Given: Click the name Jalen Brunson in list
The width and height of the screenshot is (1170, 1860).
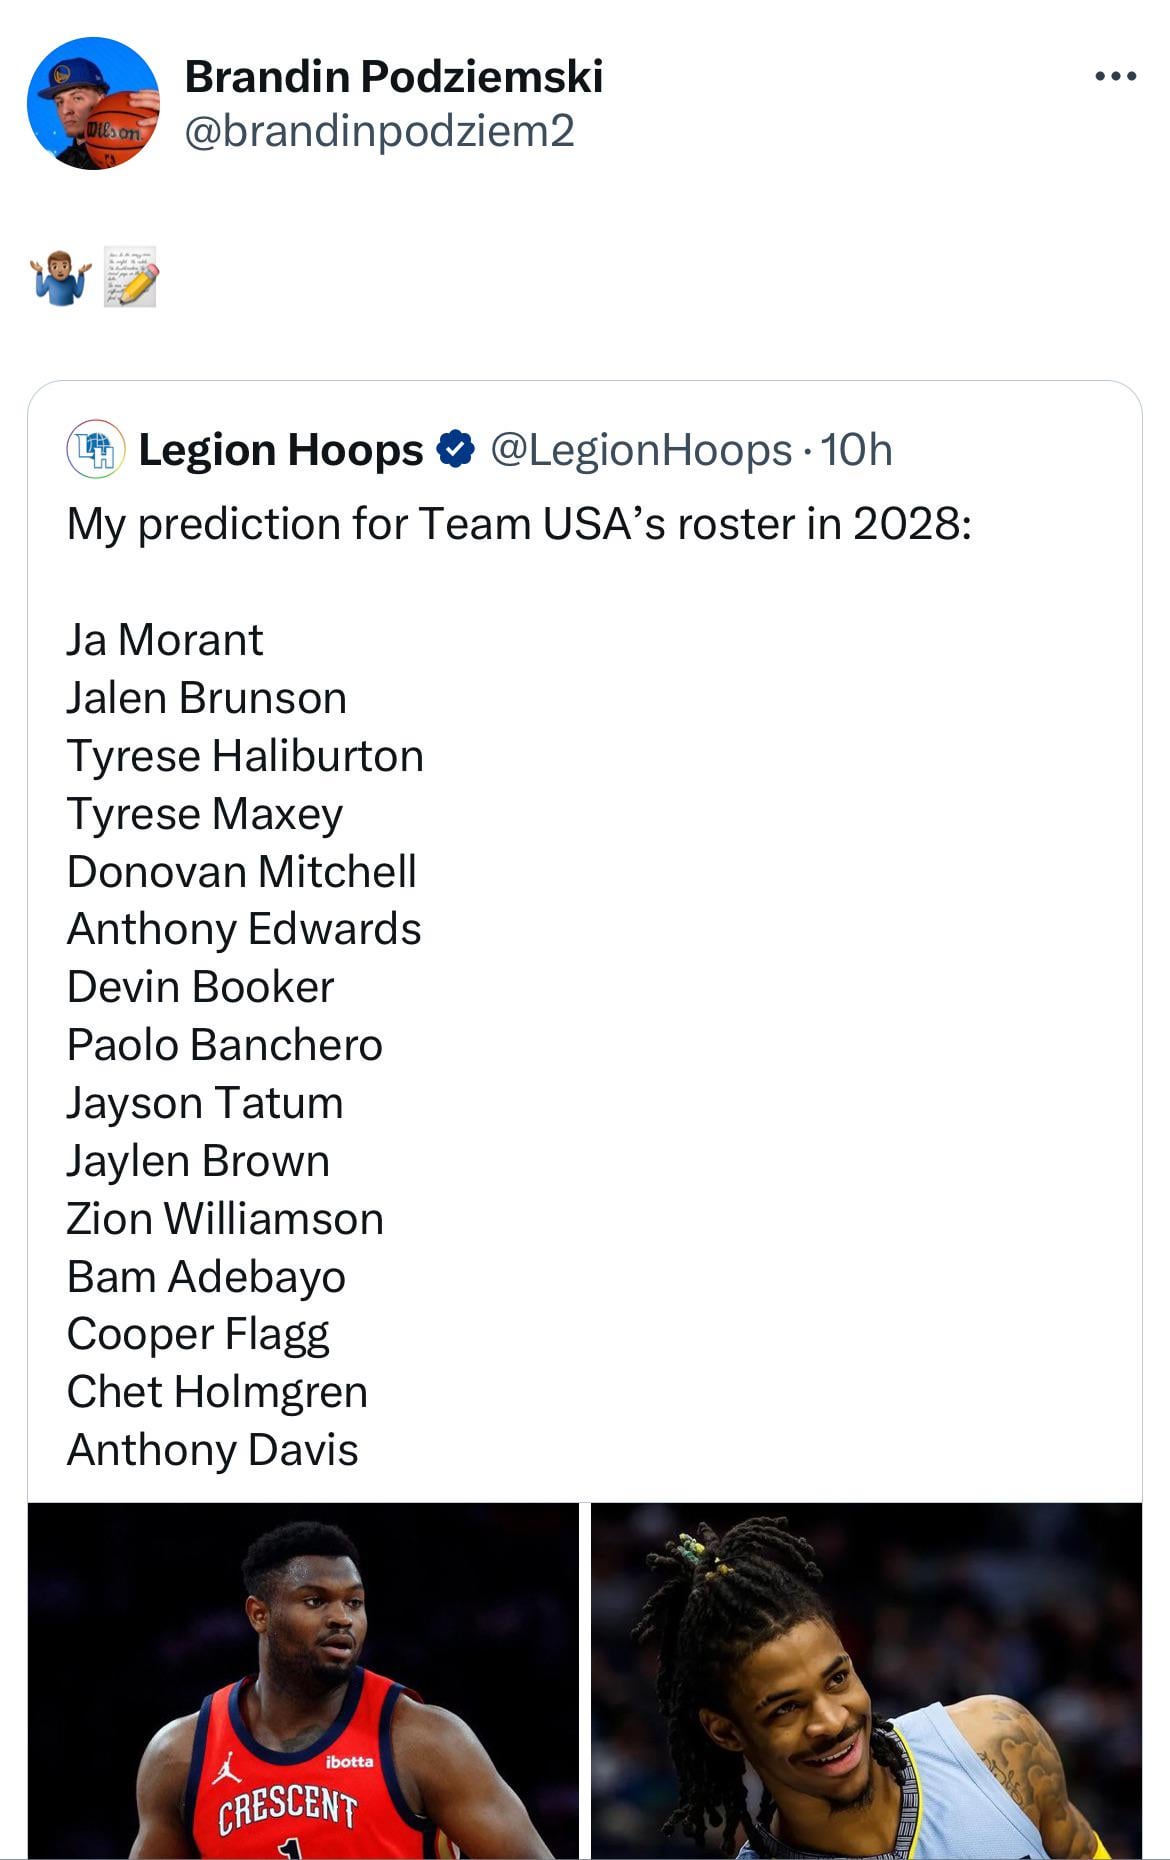Looking at the screenshot, I should [x=206, y=698].
